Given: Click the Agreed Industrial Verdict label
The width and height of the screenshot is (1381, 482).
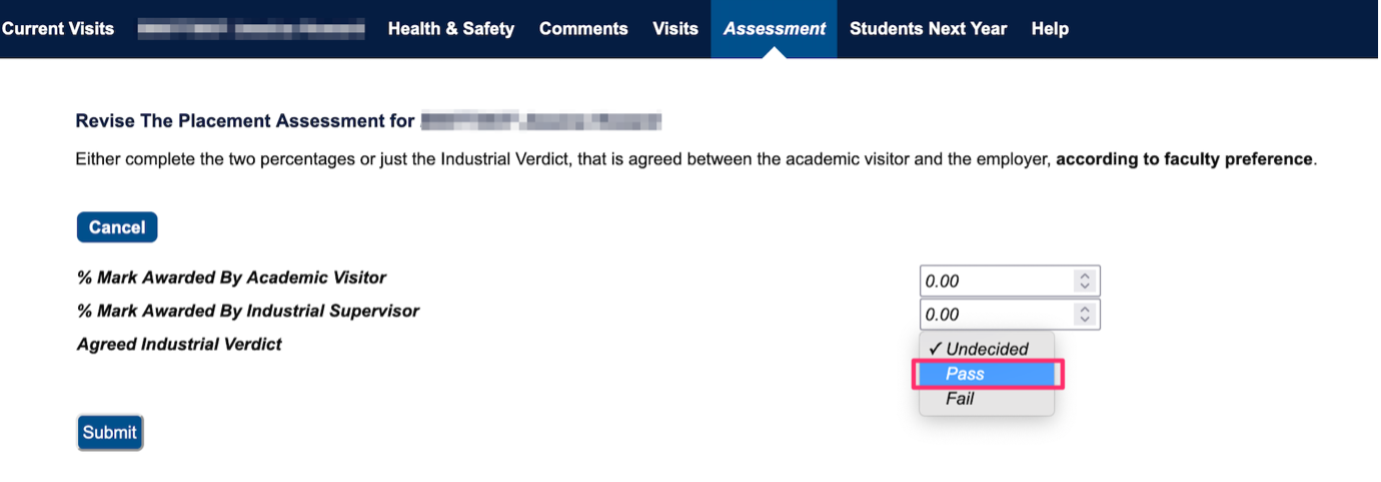Looking at the screenshot, I should point(179,345).
